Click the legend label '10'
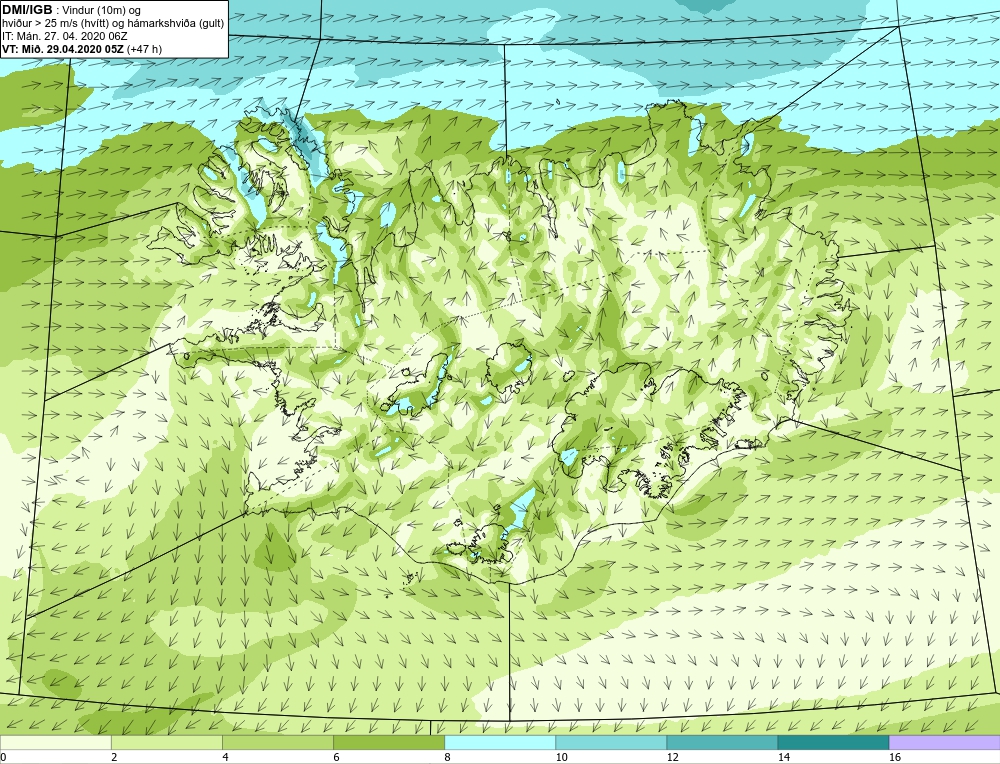Viewport: 1000px width, 764px height. pos(561,757)
